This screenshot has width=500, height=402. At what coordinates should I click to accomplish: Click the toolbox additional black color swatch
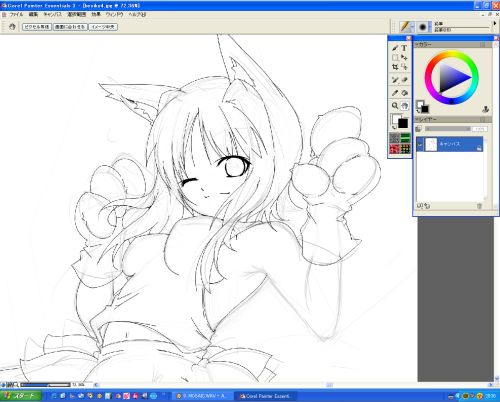(x=403, y=124)
